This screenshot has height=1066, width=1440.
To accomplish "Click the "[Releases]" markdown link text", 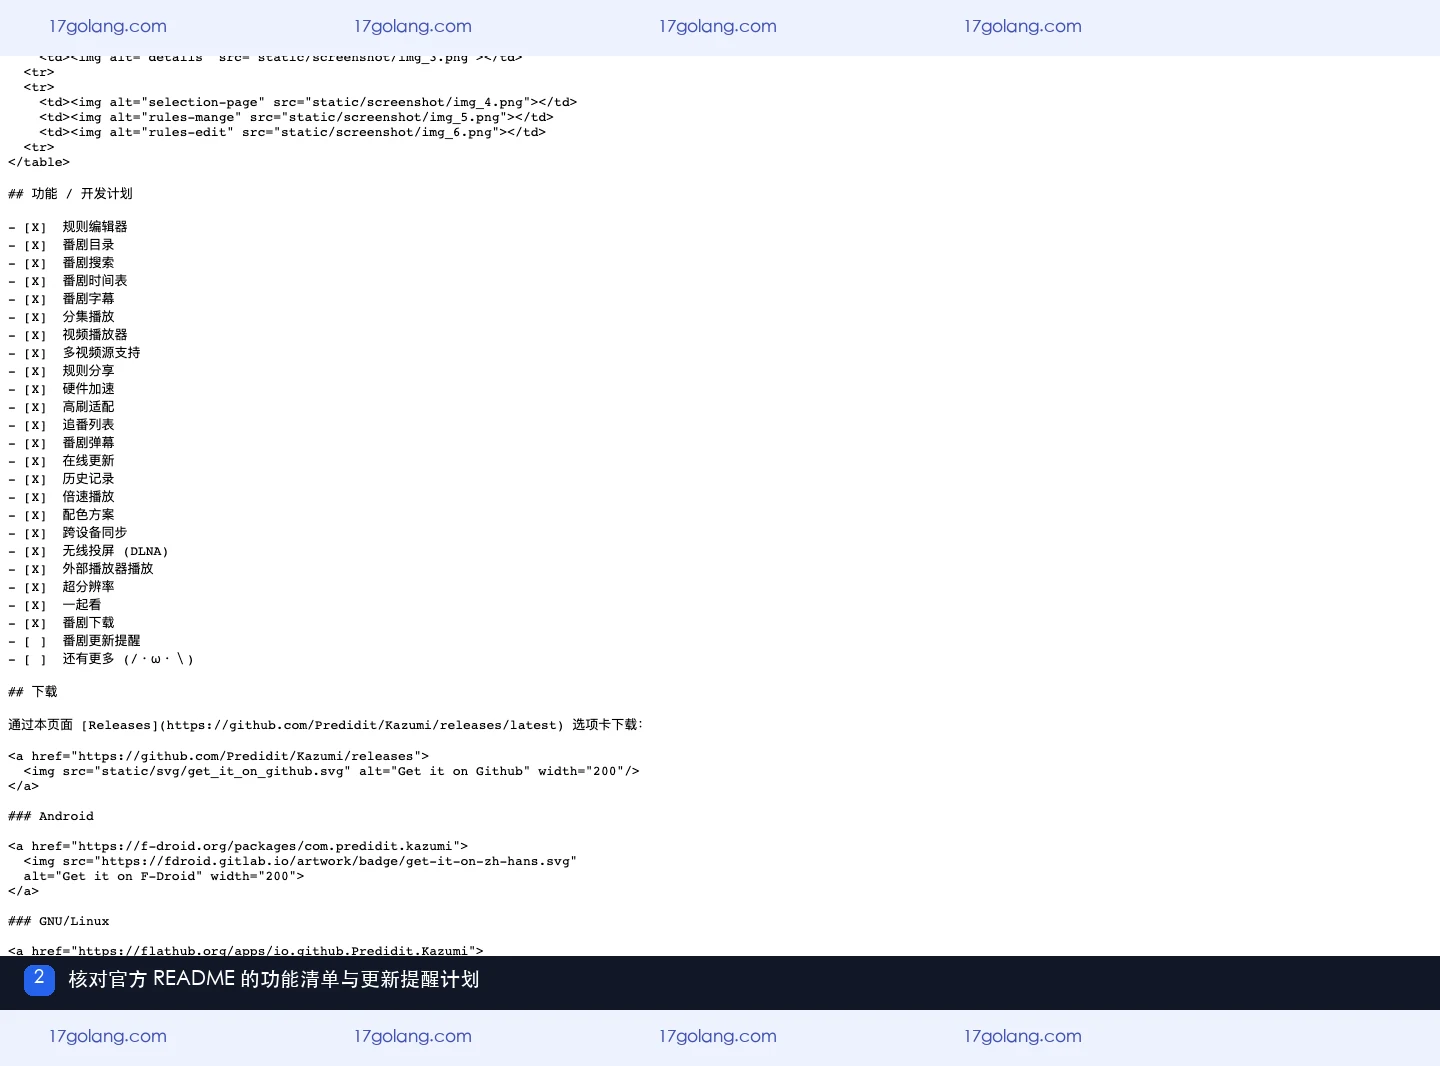I will pyautogui.click(x=121, y=725).
